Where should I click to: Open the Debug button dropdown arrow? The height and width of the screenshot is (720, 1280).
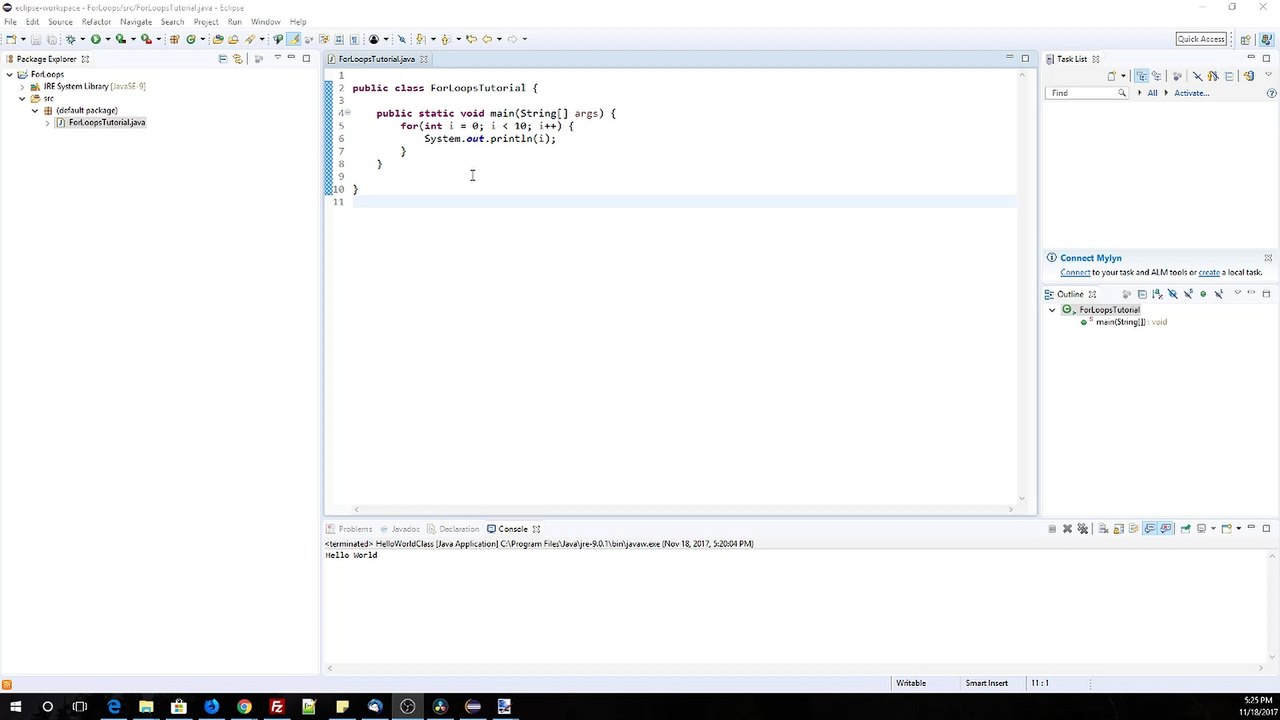point(82,39)
